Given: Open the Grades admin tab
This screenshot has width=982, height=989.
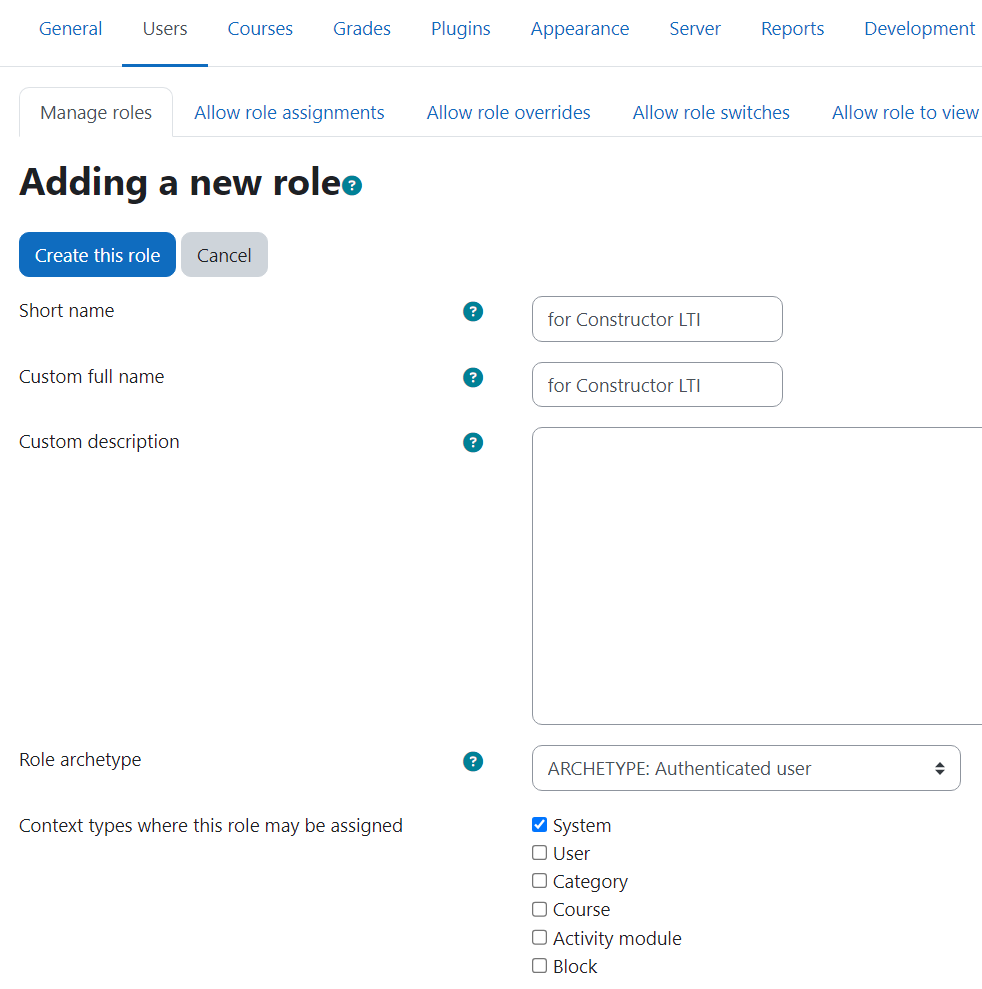Looking at the screenshot, I should (x=362, y=29).
